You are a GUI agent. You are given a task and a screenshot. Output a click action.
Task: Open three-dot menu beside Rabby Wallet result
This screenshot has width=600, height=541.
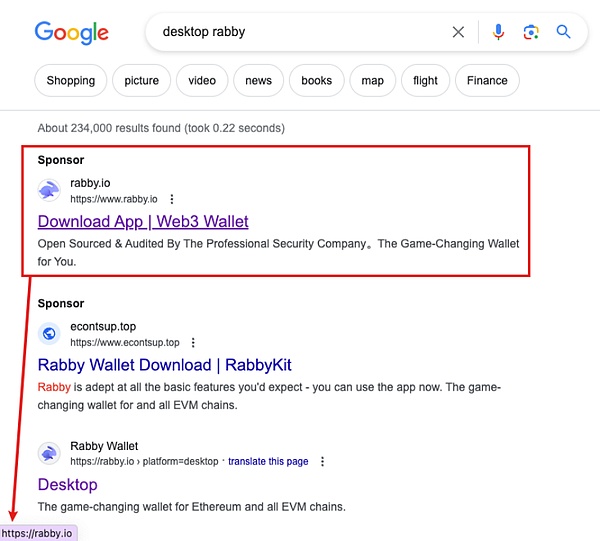tap(322, 461)
